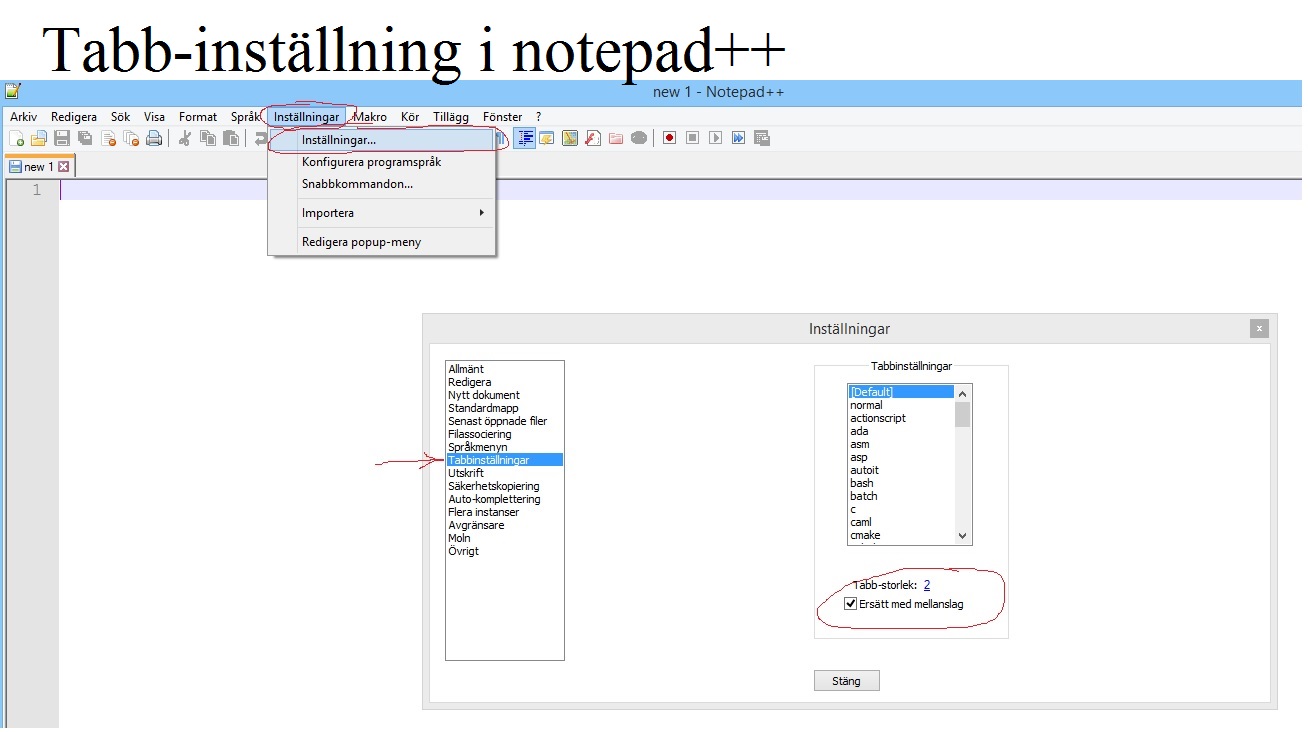The height and width of the screenshot is (732, 1308).
Task: Click the Print toolbar icon
Action: 154,139
